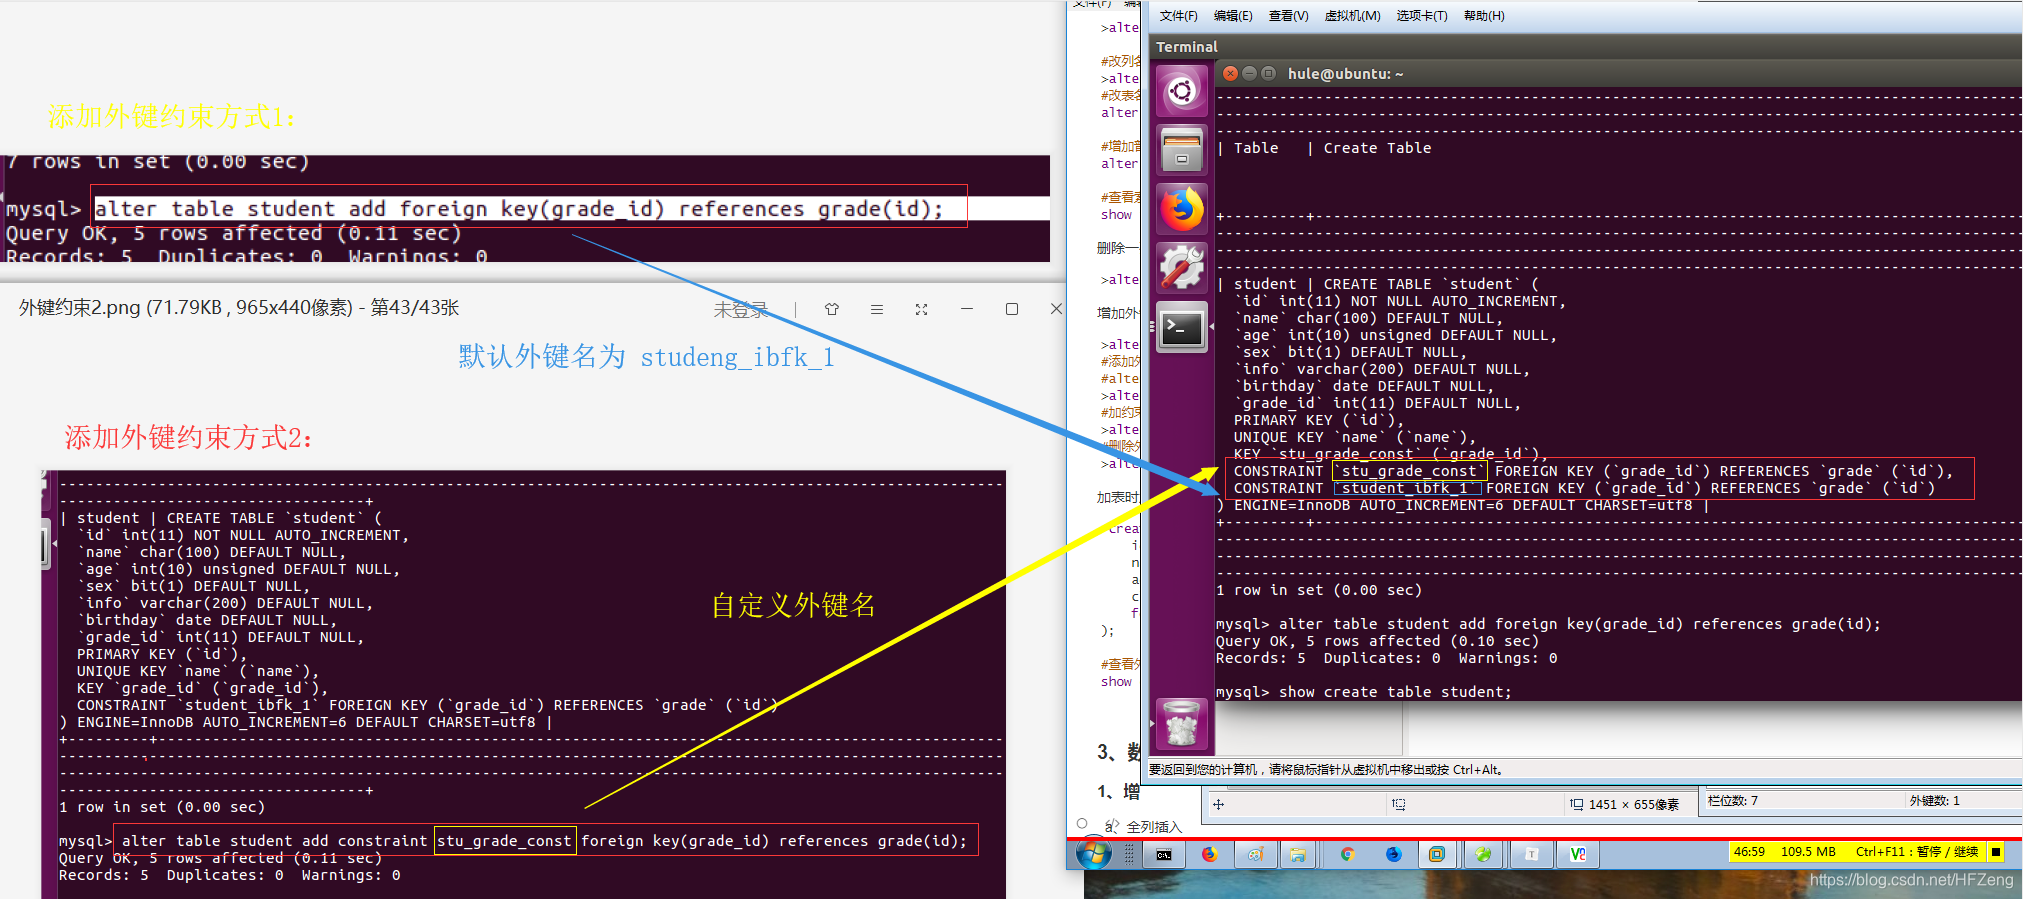Open the 文件(F) menu
Screen dimensions: 2023x899
[1178, 16]
